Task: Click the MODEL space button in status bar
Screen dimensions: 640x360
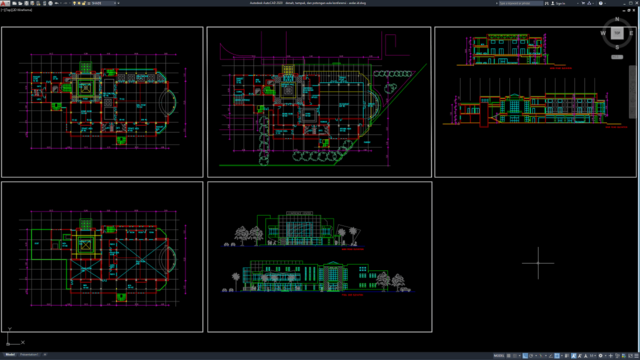Action: click(499, 356)
